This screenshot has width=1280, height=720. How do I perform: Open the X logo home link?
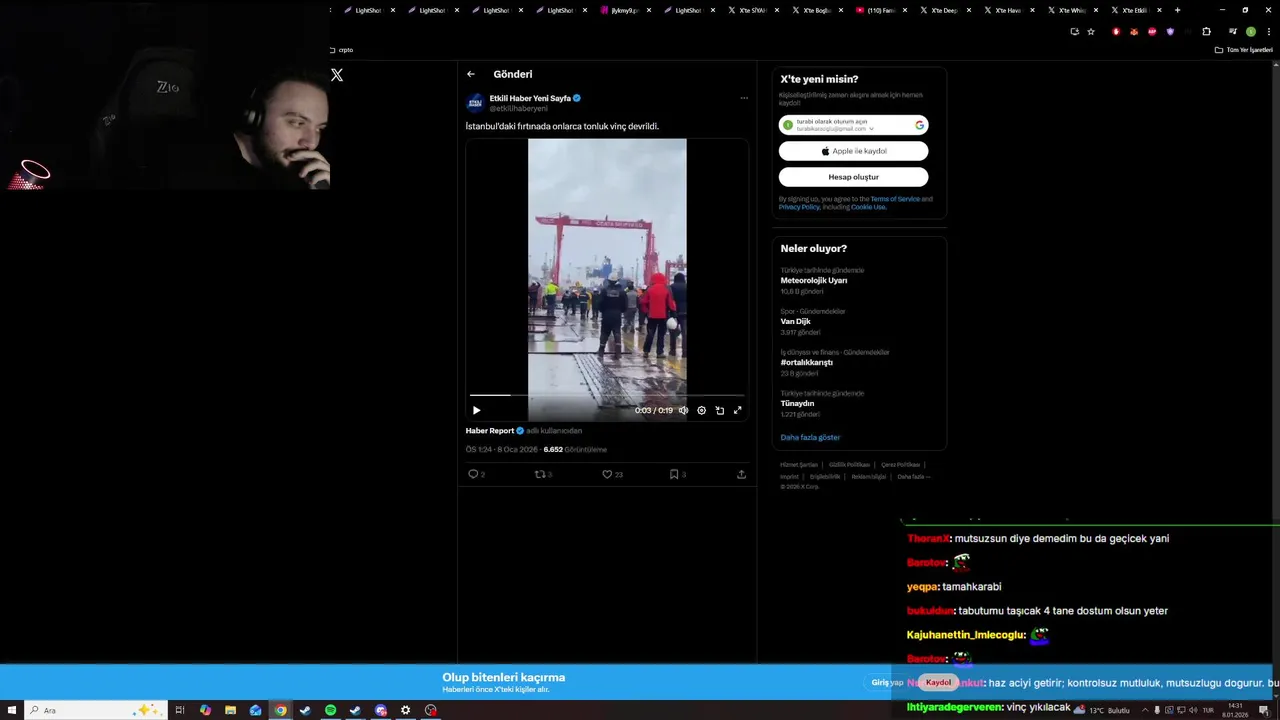tap(337, 75)
